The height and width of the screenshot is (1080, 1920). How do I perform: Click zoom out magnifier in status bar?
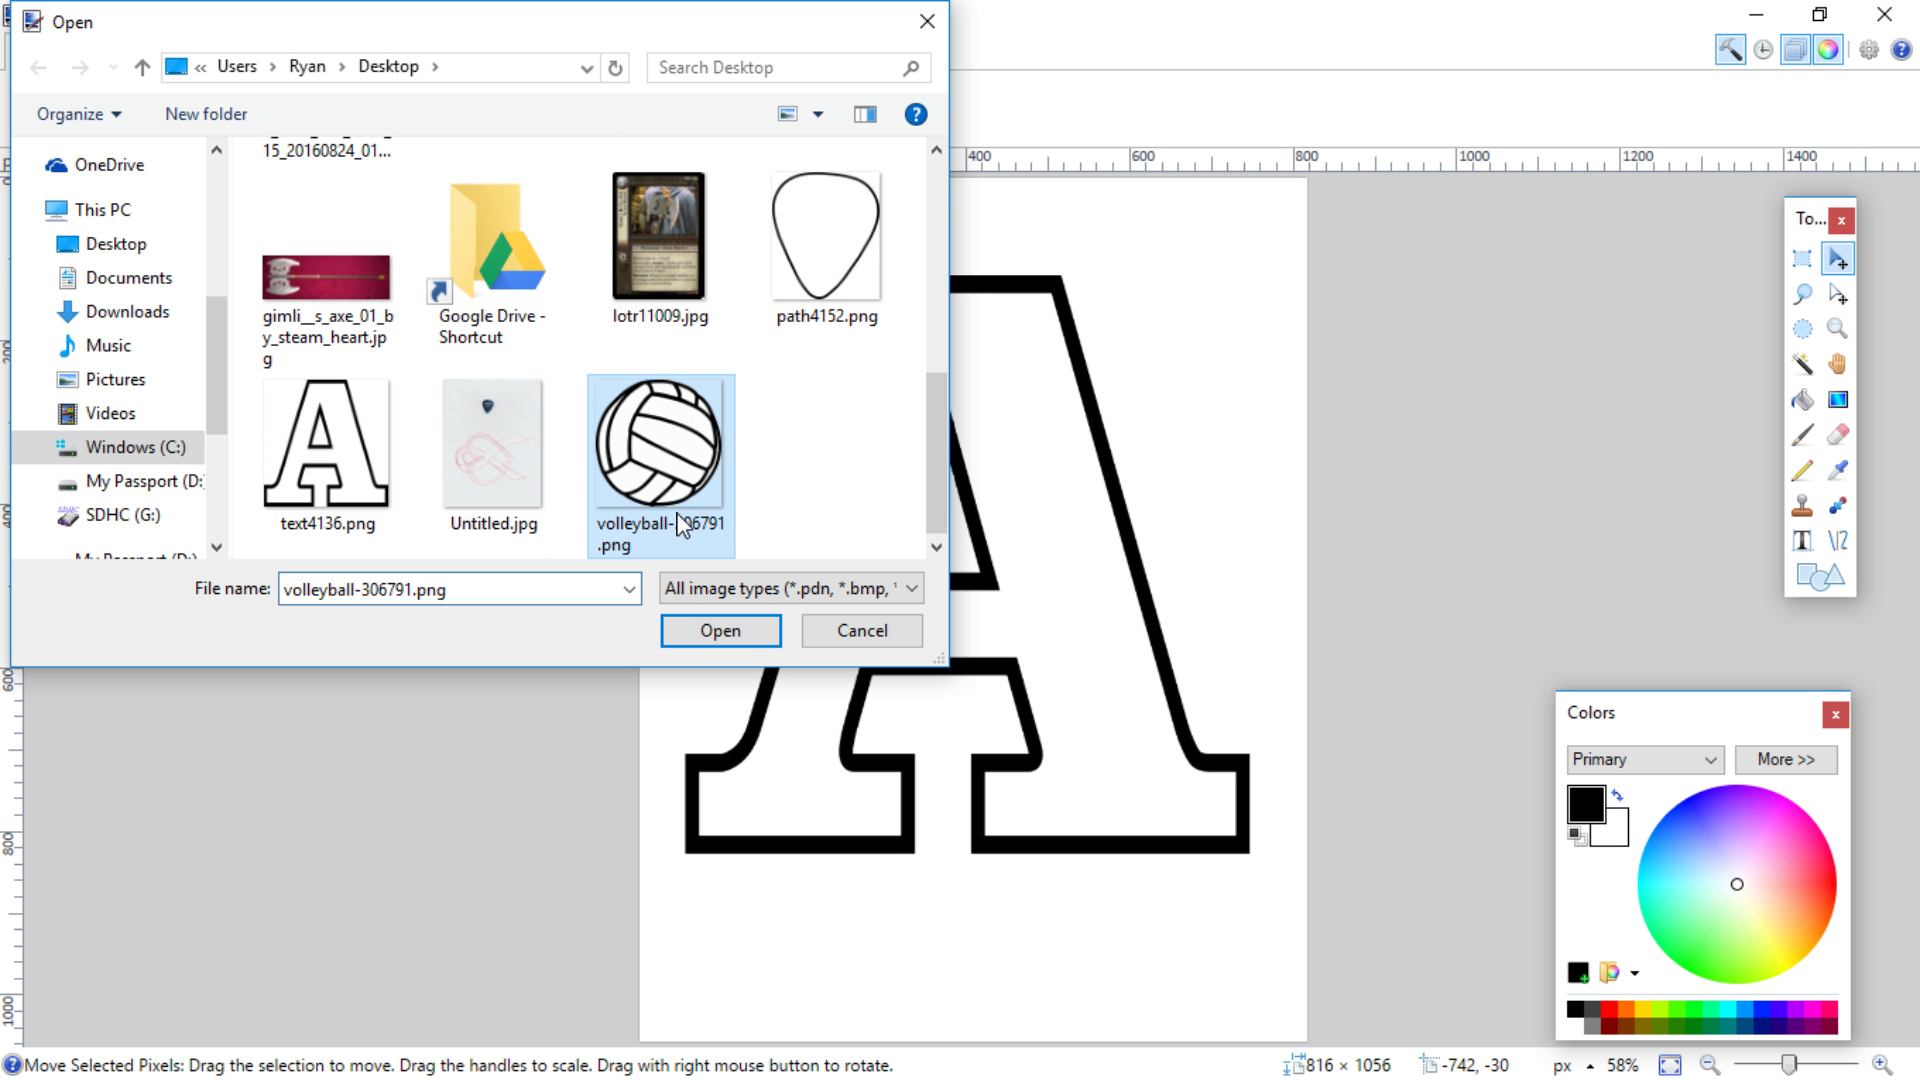point(1710,1066)
